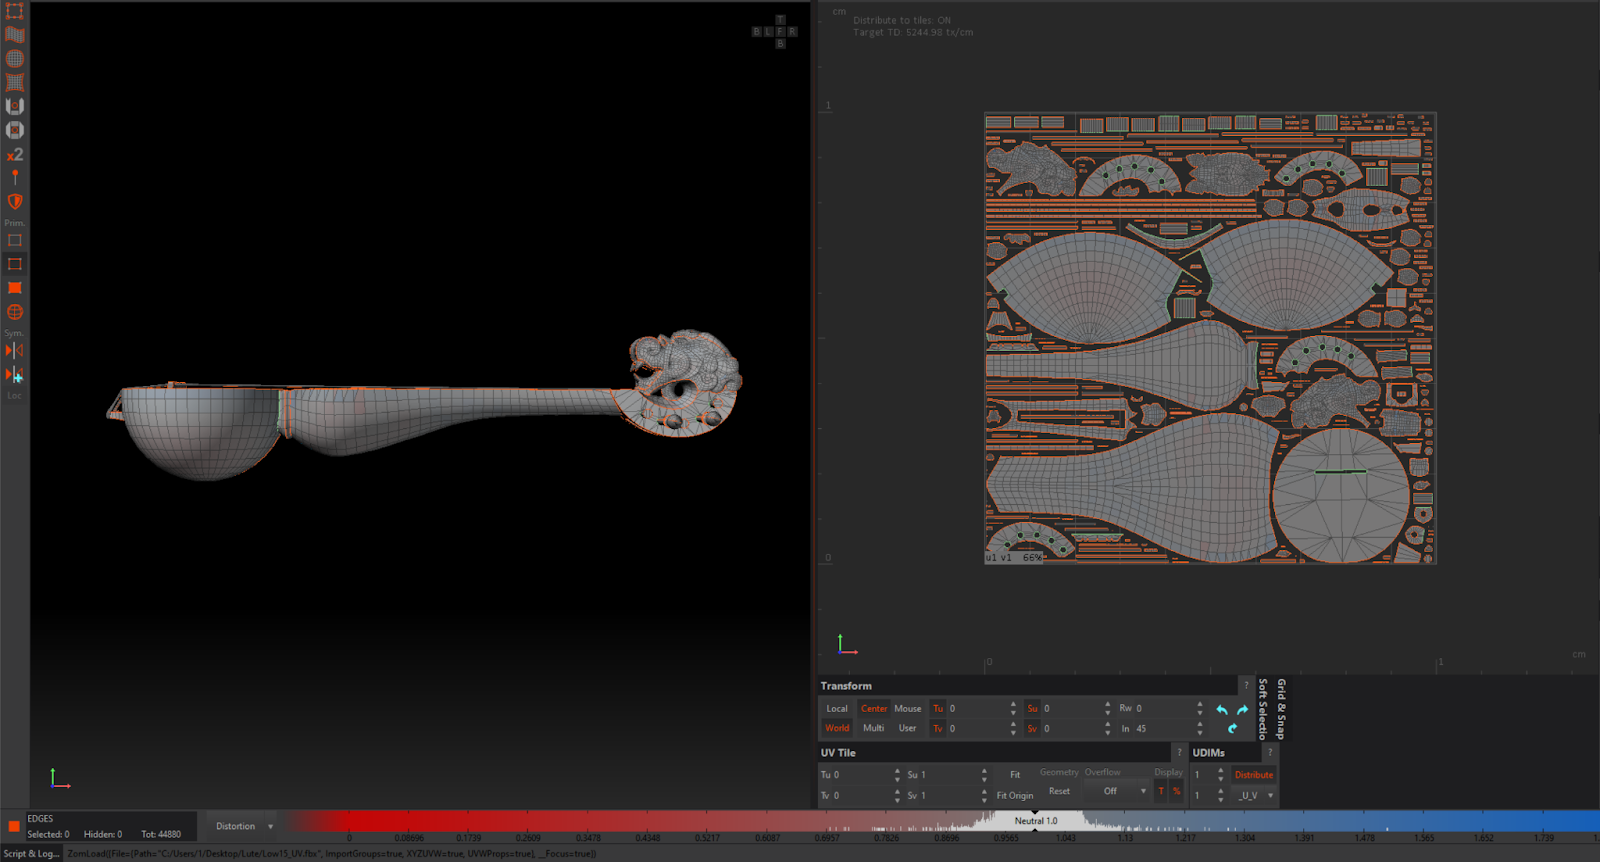This screenshot has width=1600, height=862.
Task: Open the Distortion display dropdown
Action: 244,826
